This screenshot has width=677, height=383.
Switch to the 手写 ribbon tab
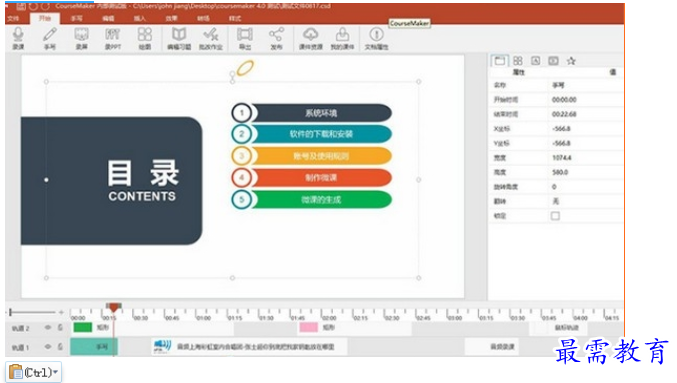[x=76, y=19]
